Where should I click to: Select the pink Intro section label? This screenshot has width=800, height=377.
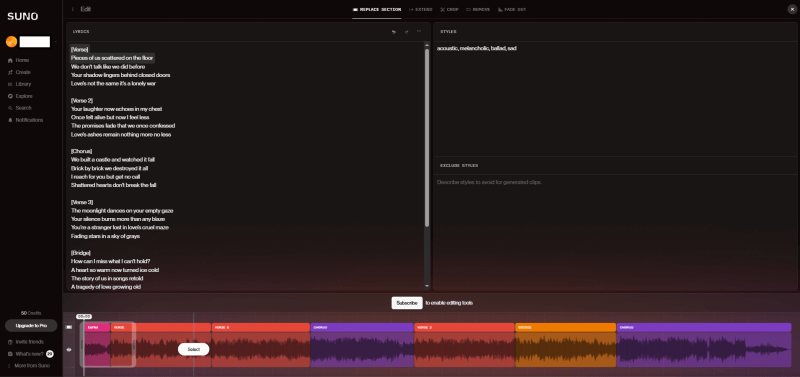pyautogui.click(x=97, y=328)
